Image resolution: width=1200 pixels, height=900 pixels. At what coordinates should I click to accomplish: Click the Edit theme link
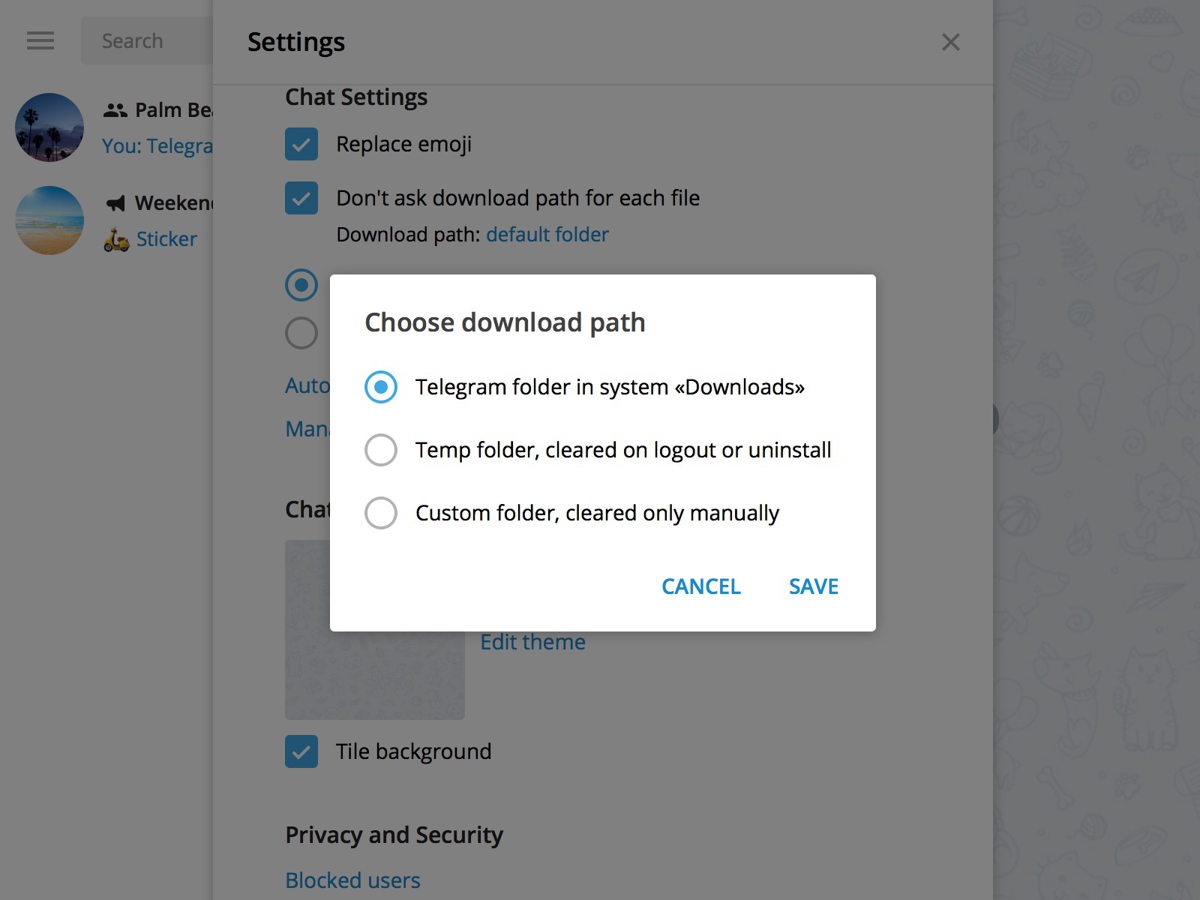click(533, 642)
